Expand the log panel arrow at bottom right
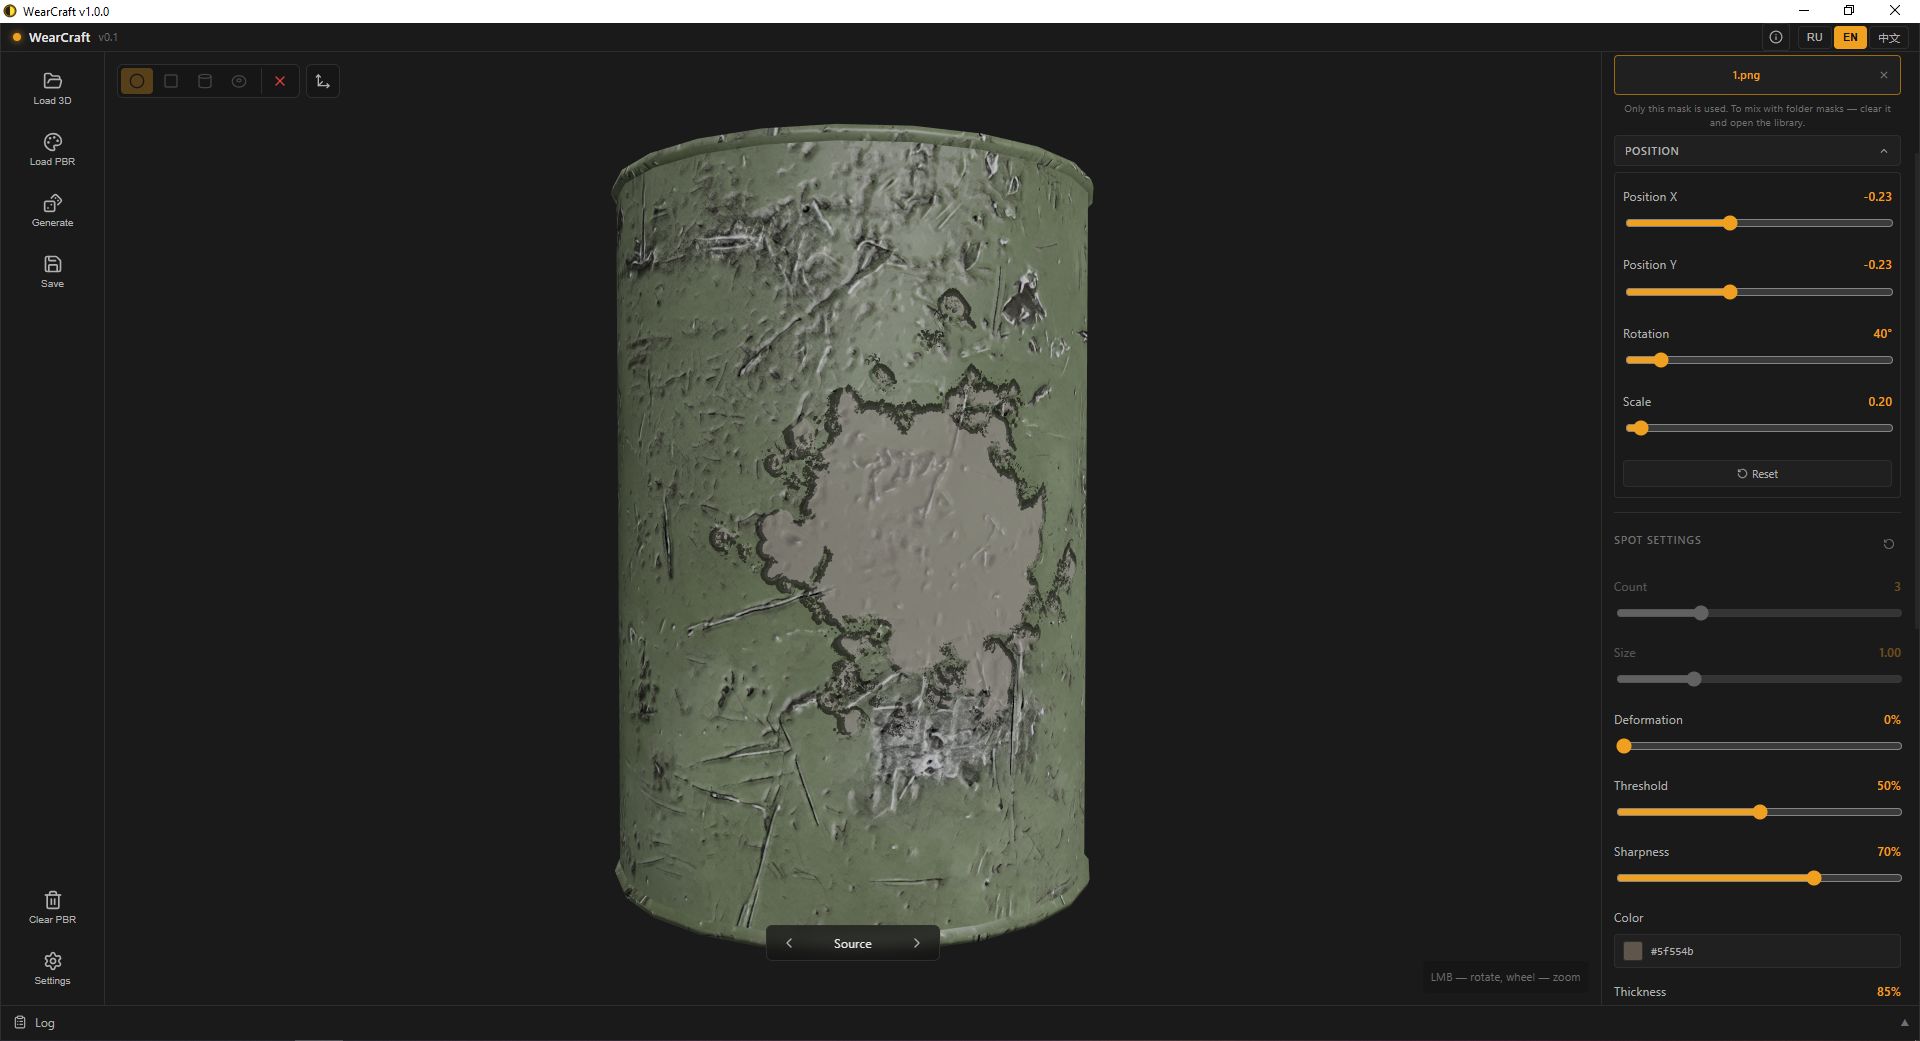This screenshot has height=1041, width=1920. coord(1904,1023)
